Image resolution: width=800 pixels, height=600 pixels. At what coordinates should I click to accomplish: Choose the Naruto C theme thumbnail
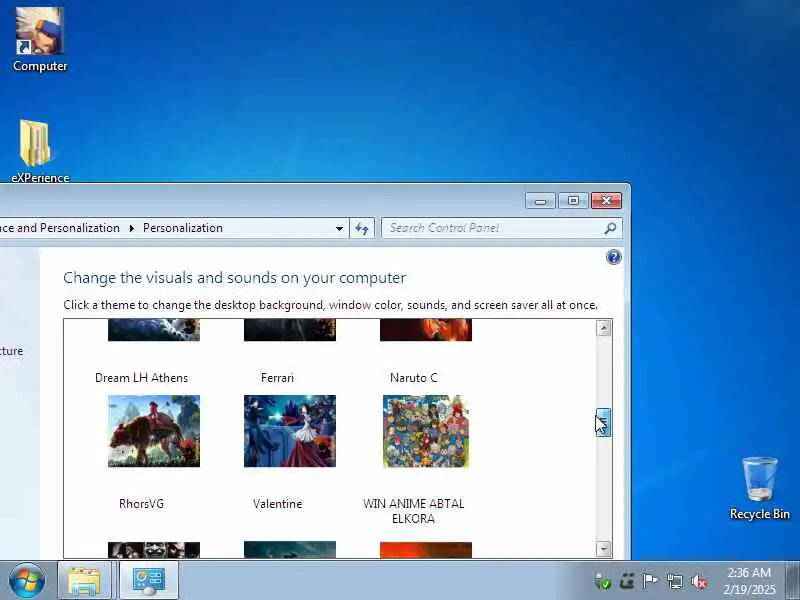[426, 330]
